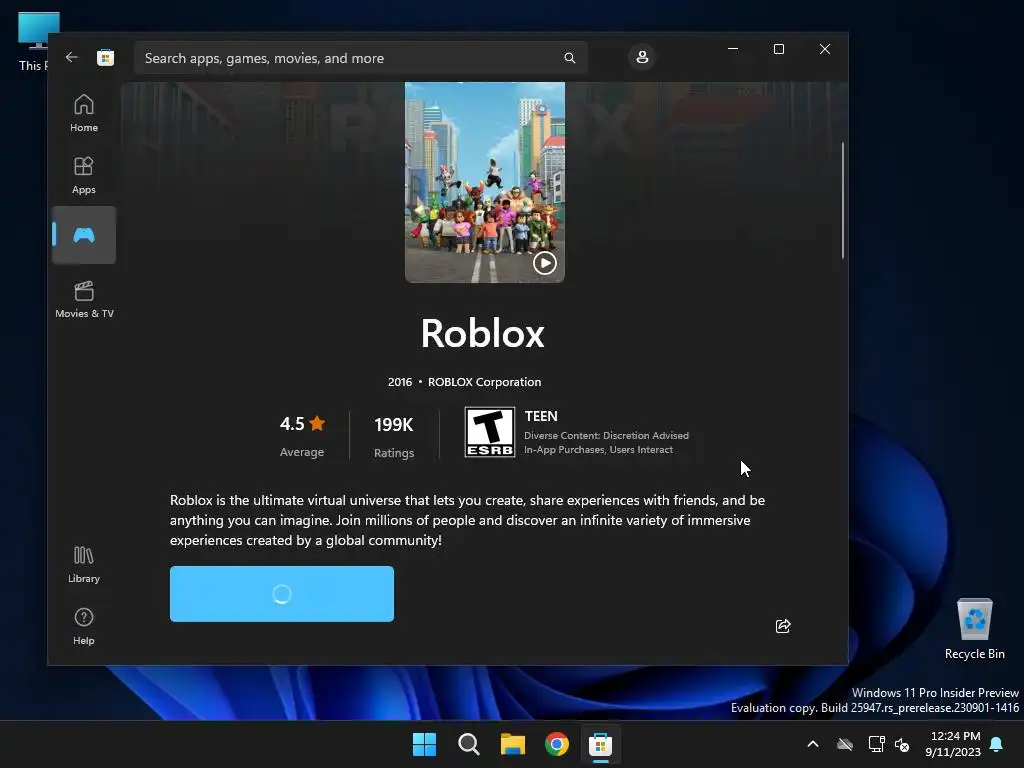The height and width of the screenshot is (768, 1024).
Task: Go back using the Store back arrow
Action: [x=72, y=57]
